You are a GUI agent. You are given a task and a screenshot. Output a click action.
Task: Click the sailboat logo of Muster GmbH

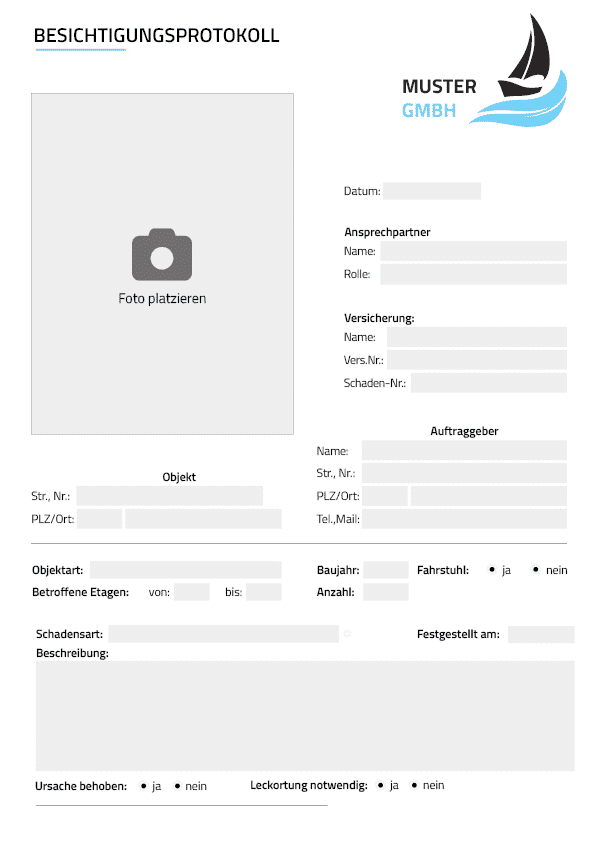(x=518, y=70)
